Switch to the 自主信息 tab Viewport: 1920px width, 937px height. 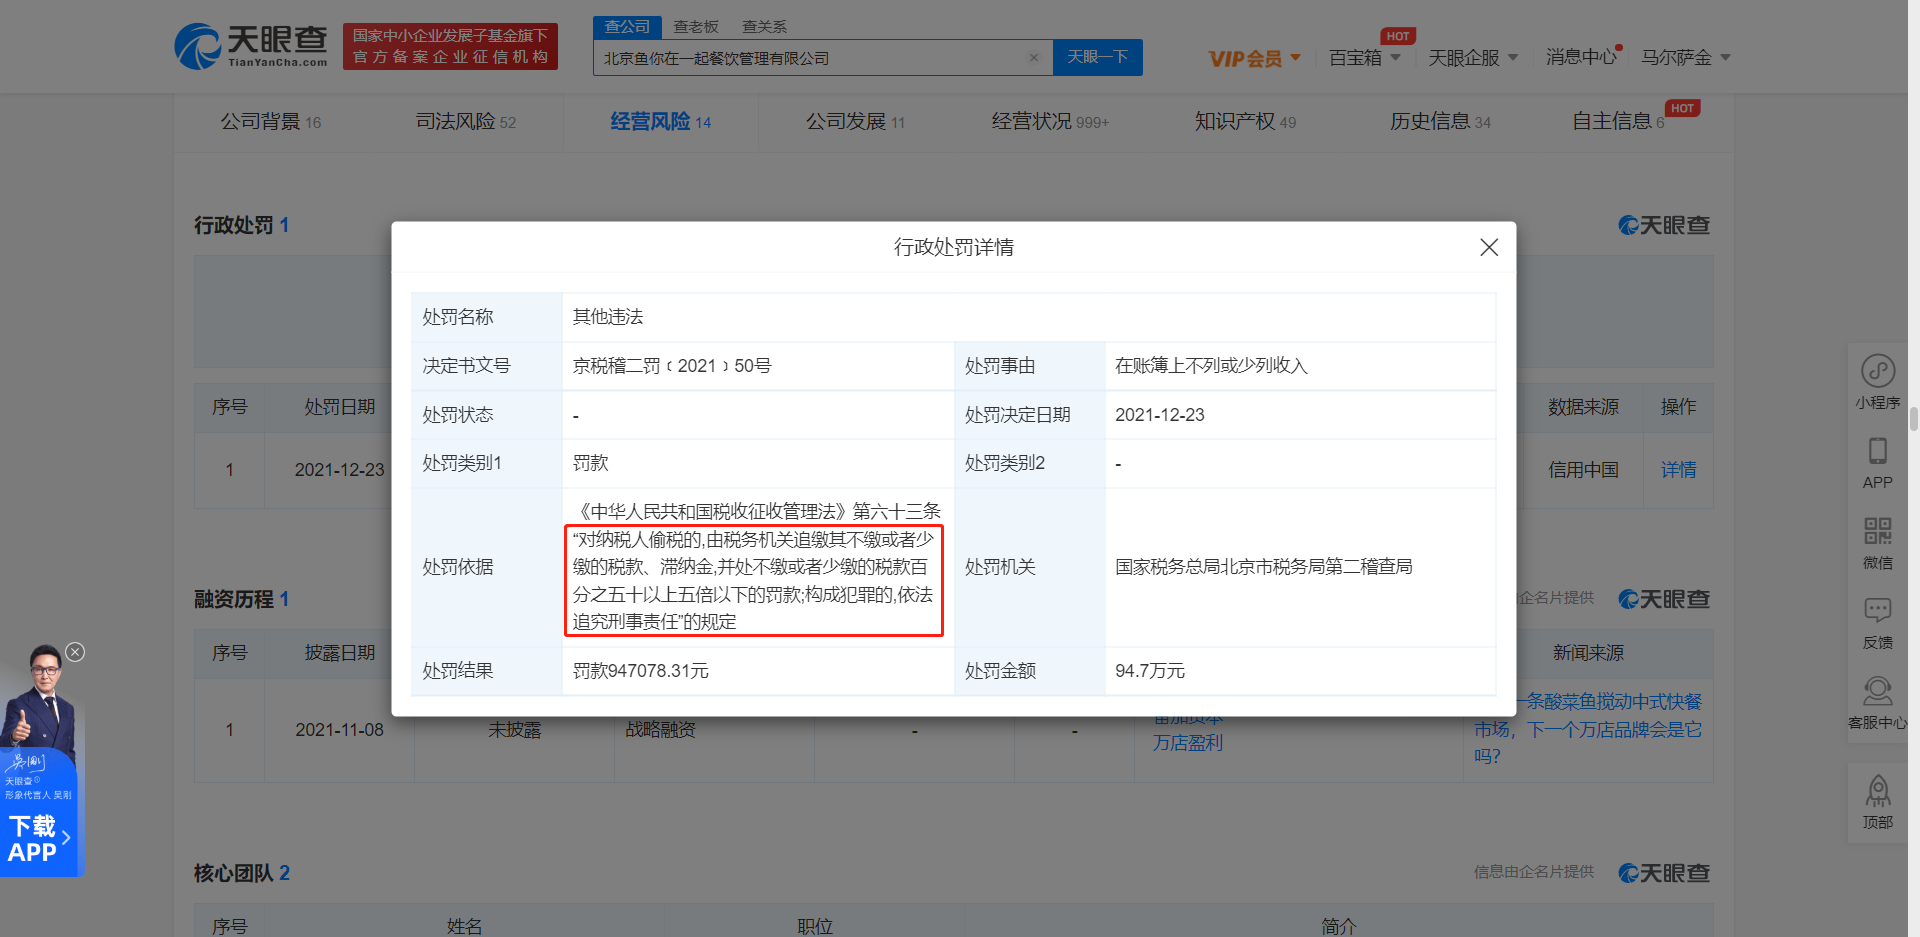click(1618, 122)
